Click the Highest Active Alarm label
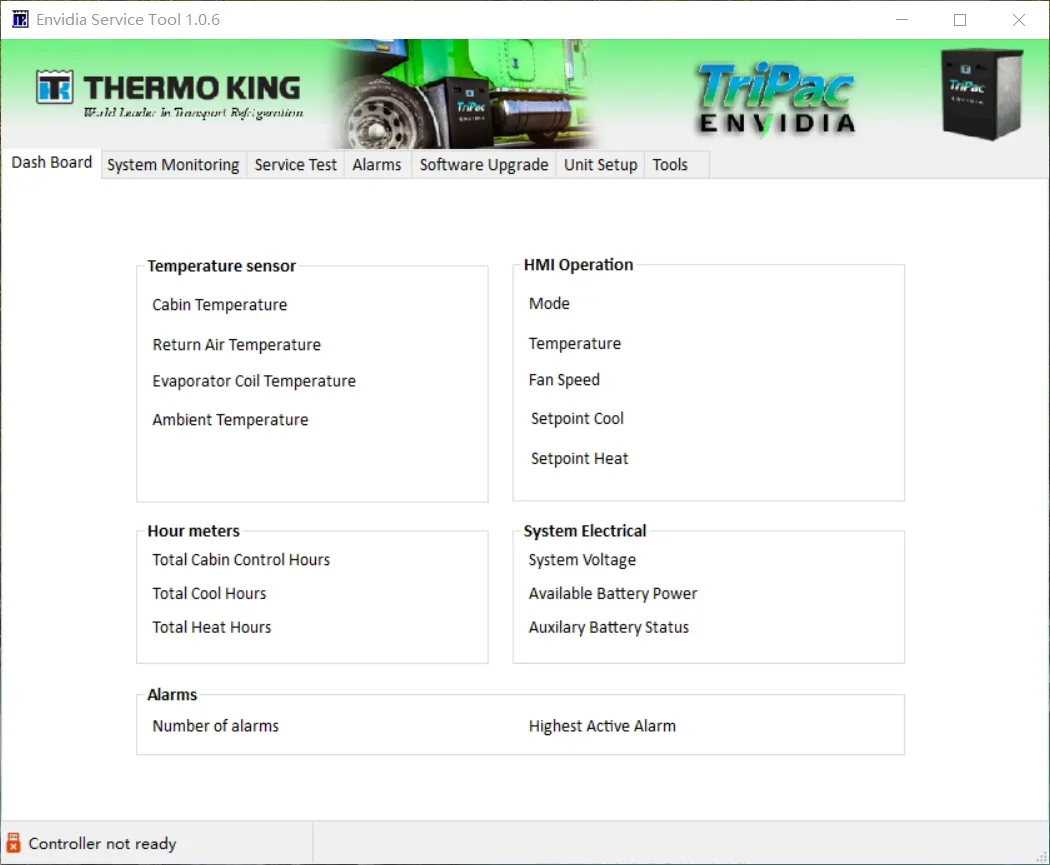This screenshot has width=1050, height=865. tap(602, 726)
